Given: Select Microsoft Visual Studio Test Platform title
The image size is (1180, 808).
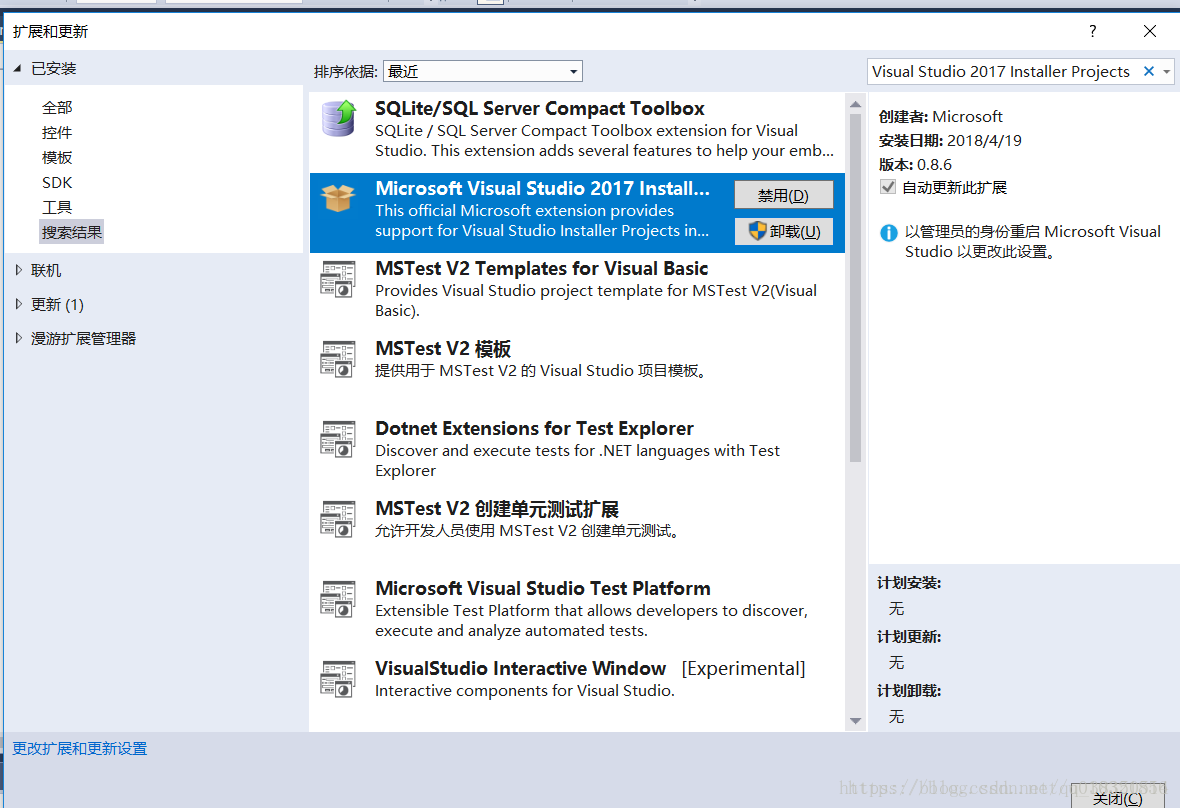Looking at the screenshot, I should click(543, 588).
